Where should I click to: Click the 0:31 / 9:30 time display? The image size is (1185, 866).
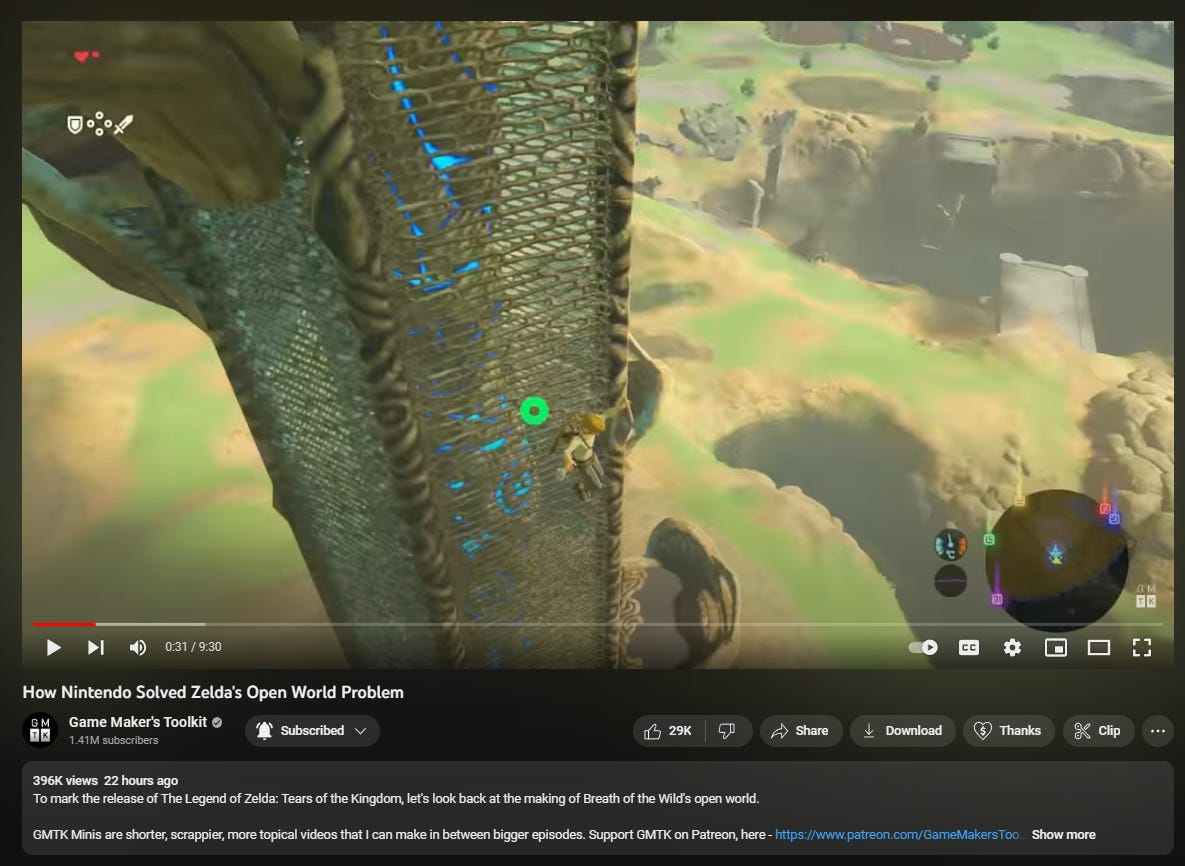[193, 647]
